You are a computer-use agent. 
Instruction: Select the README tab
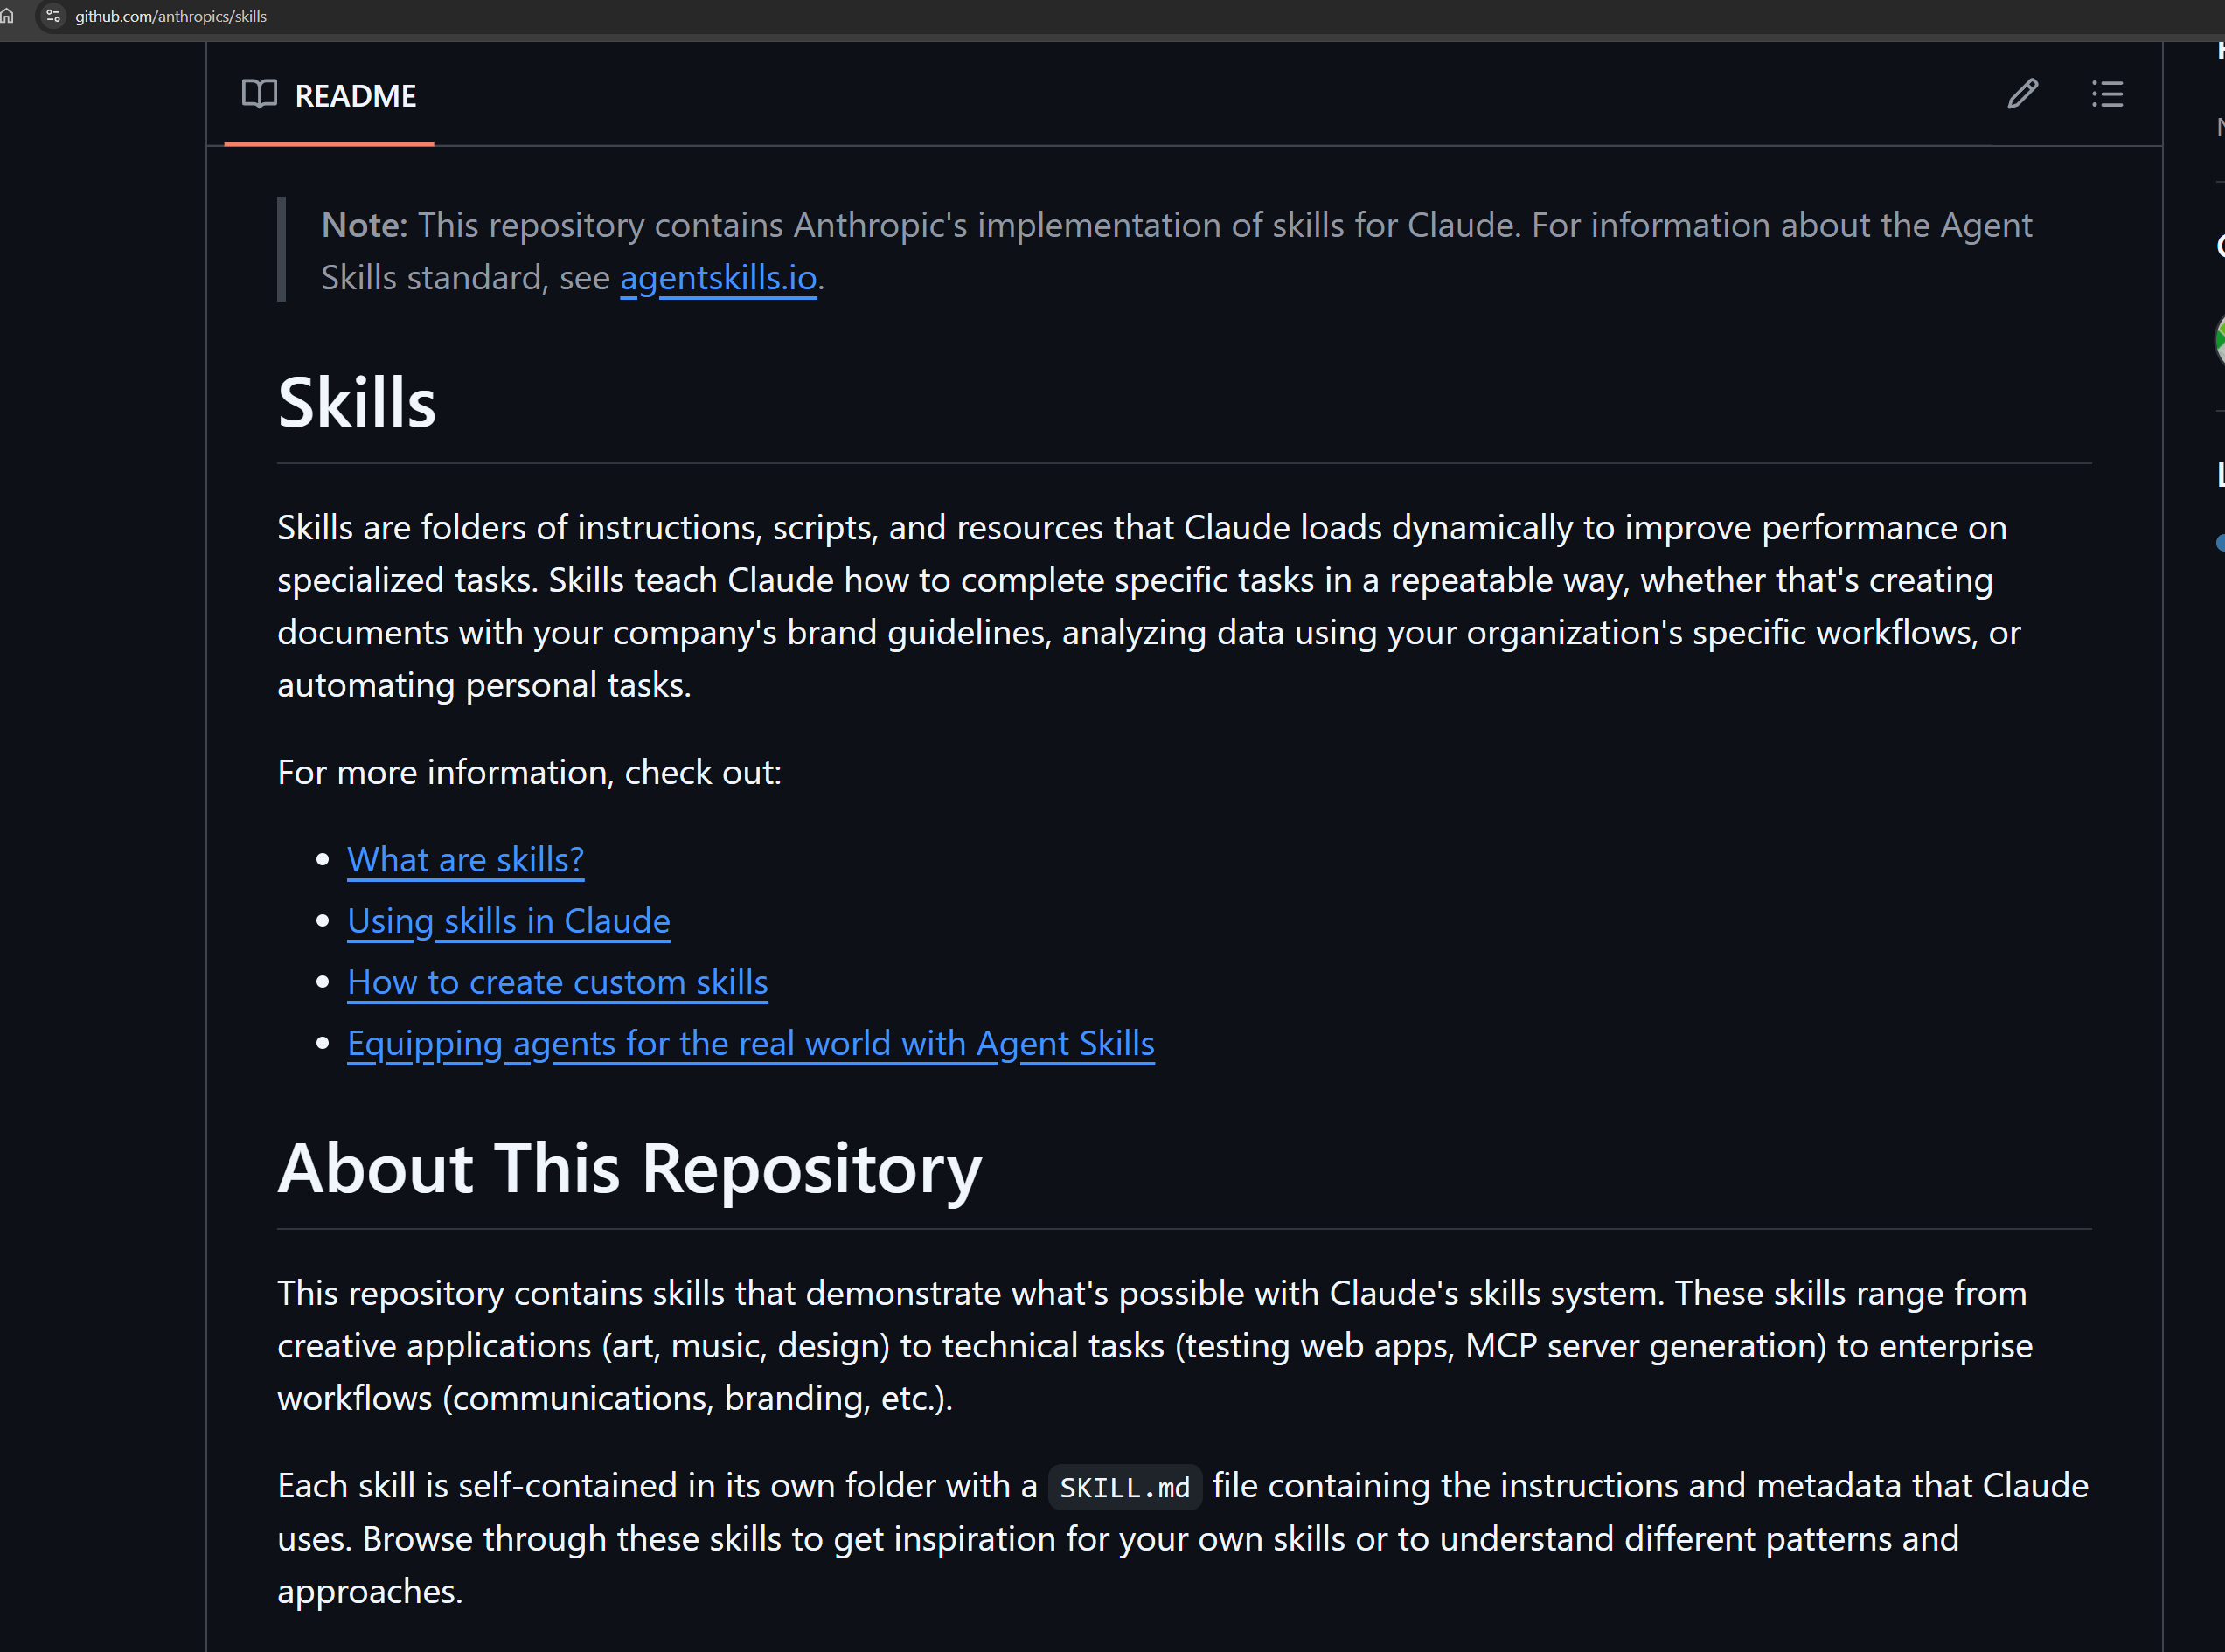329,95
